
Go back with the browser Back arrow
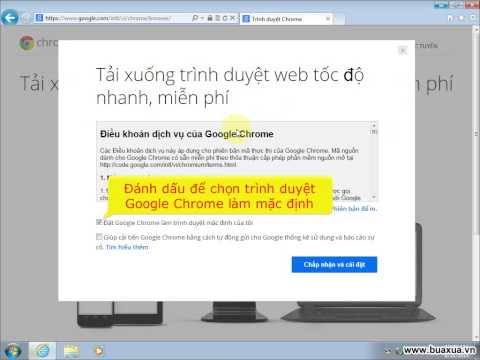pos(9,17)
